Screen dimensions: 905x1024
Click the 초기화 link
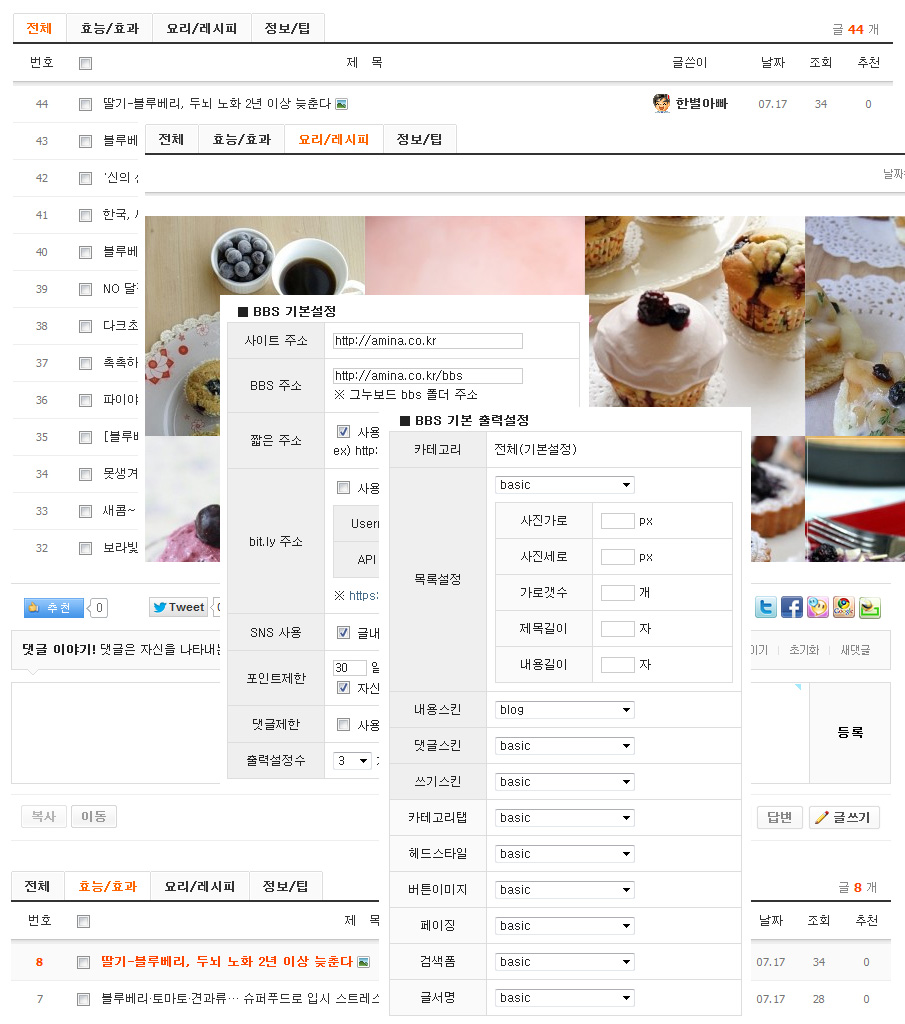coord(804,650)
